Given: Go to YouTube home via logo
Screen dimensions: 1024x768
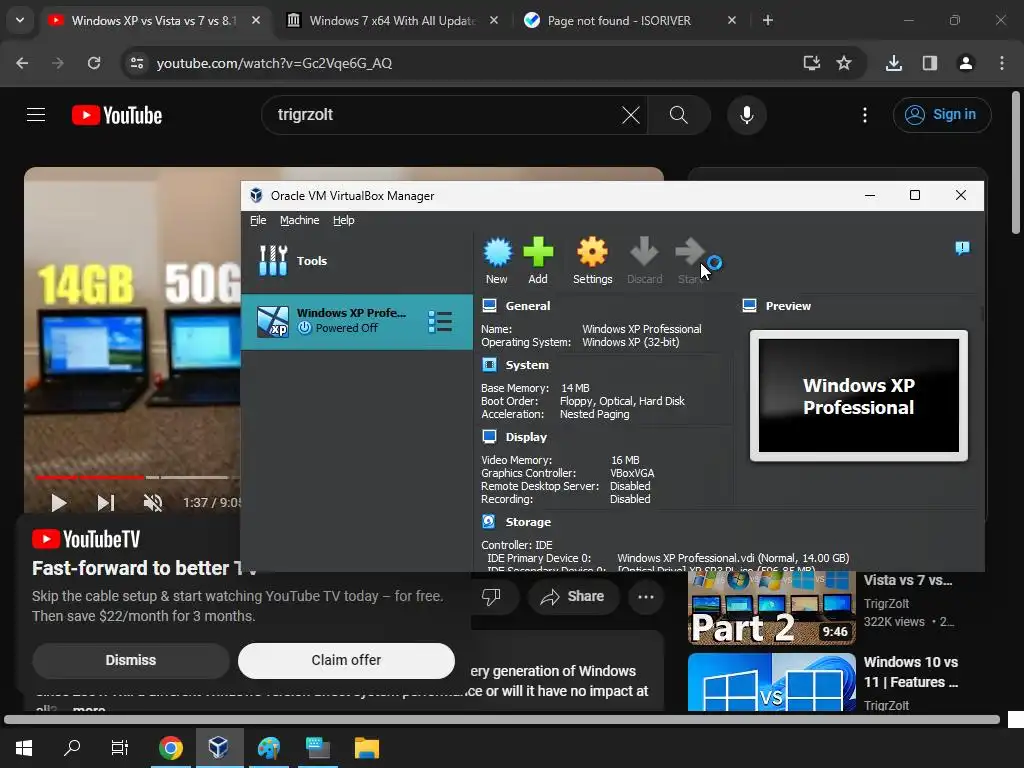Looking at the screenshot, I should click(117, 115).
